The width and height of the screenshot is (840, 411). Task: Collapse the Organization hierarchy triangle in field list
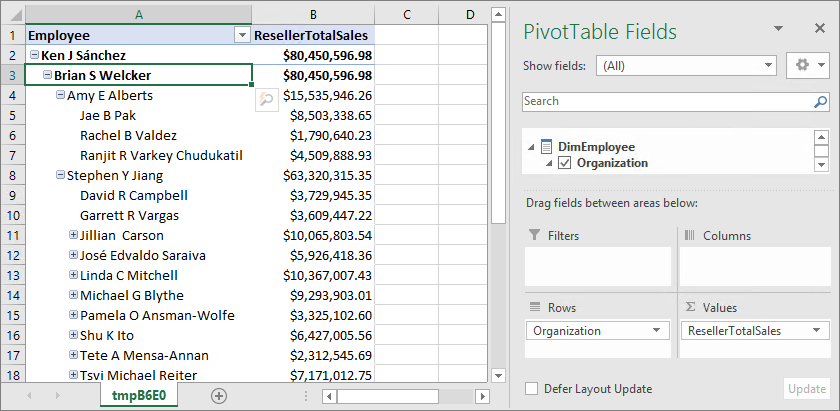tap(549, 163)
